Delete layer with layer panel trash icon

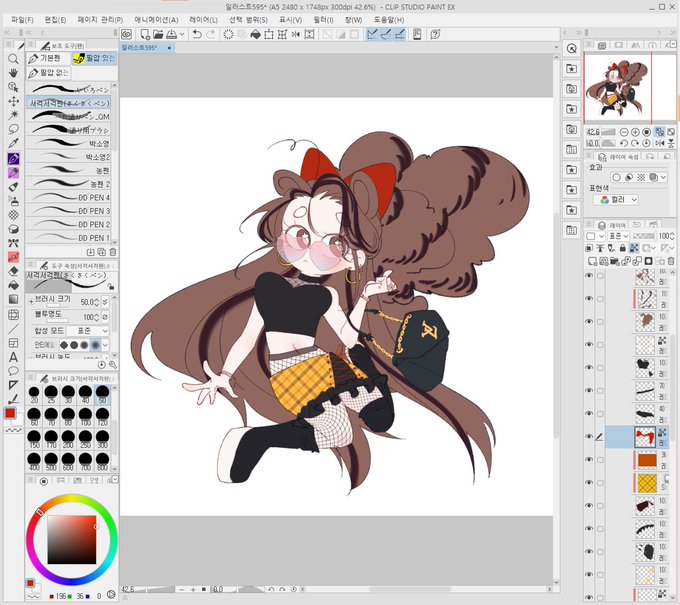(x=671, y=261)
